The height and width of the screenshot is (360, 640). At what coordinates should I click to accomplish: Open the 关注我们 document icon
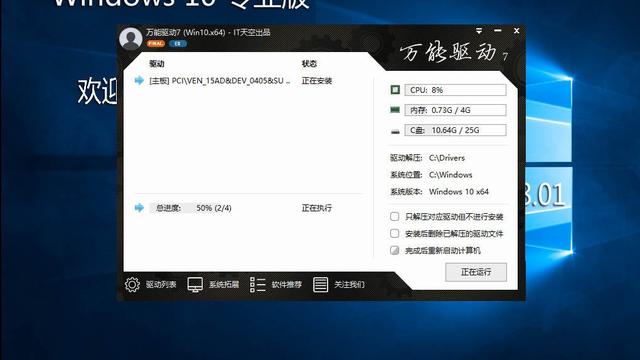(x=320, y=284)
